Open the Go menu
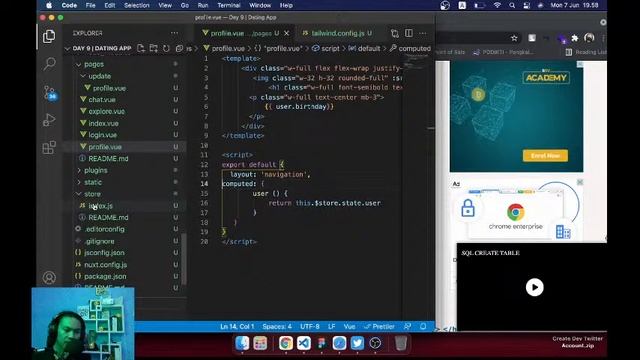The height and width of the screenshot is (360, 640). click(x=184, y=5)
